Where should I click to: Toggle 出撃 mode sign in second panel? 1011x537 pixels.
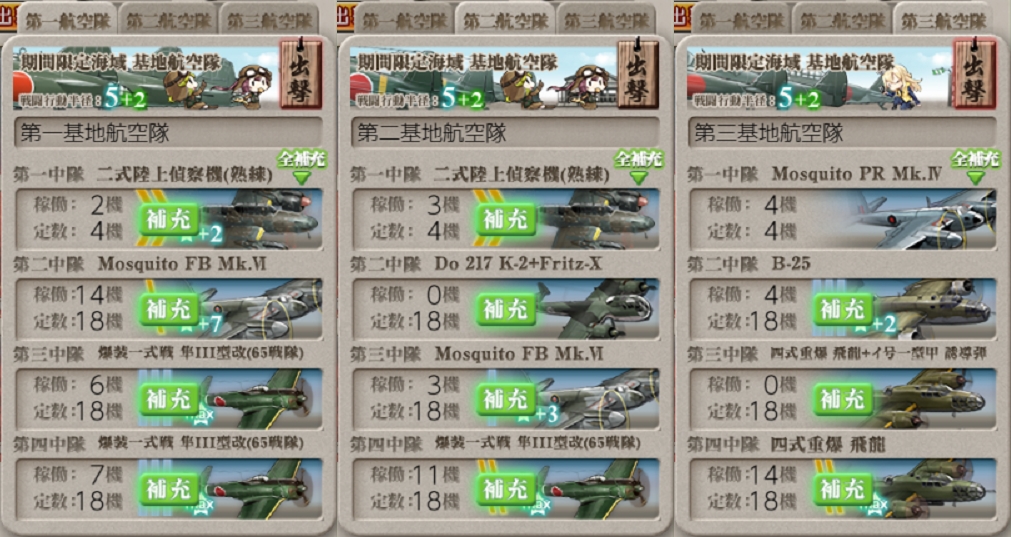coord(638,73)
